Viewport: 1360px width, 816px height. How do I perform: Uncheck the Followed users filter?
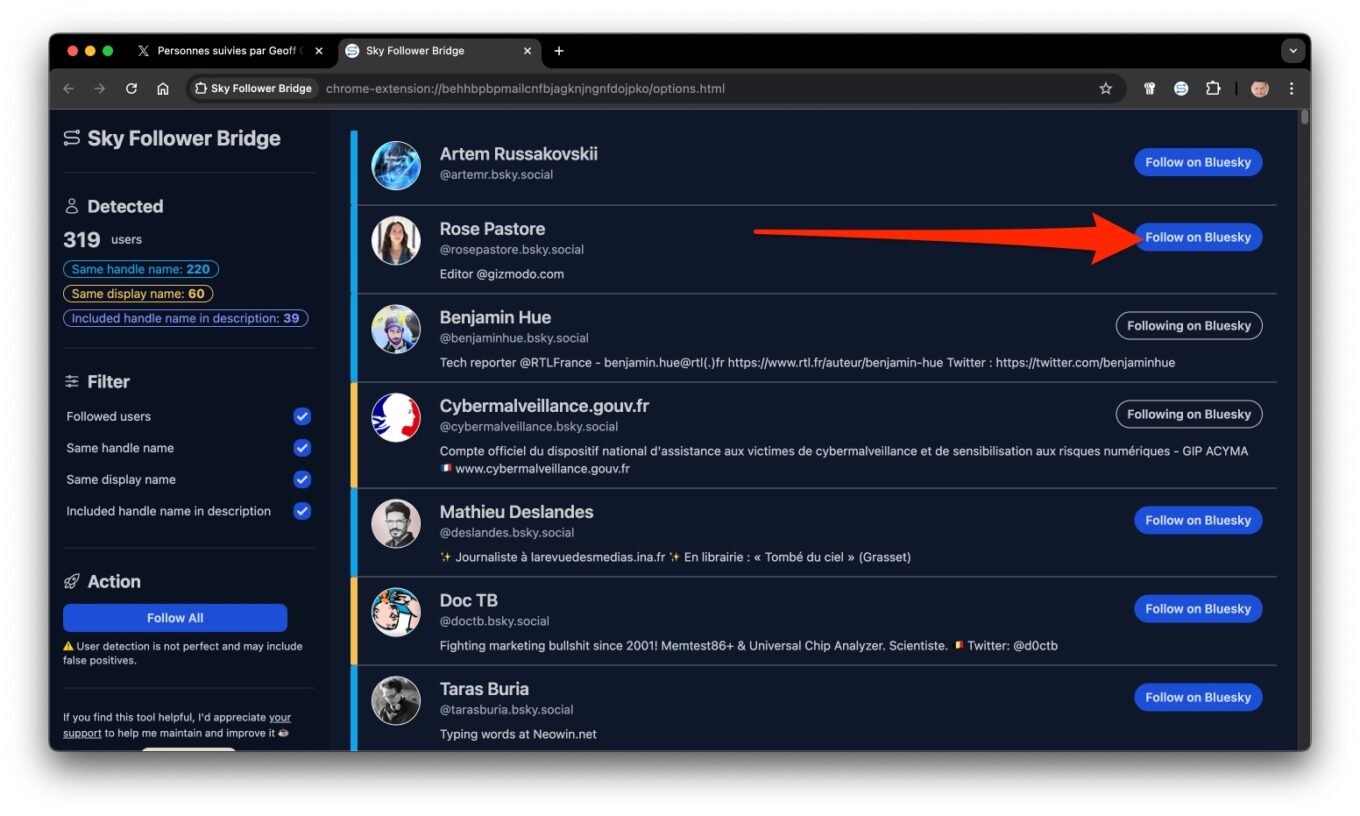tap(302, 416)
